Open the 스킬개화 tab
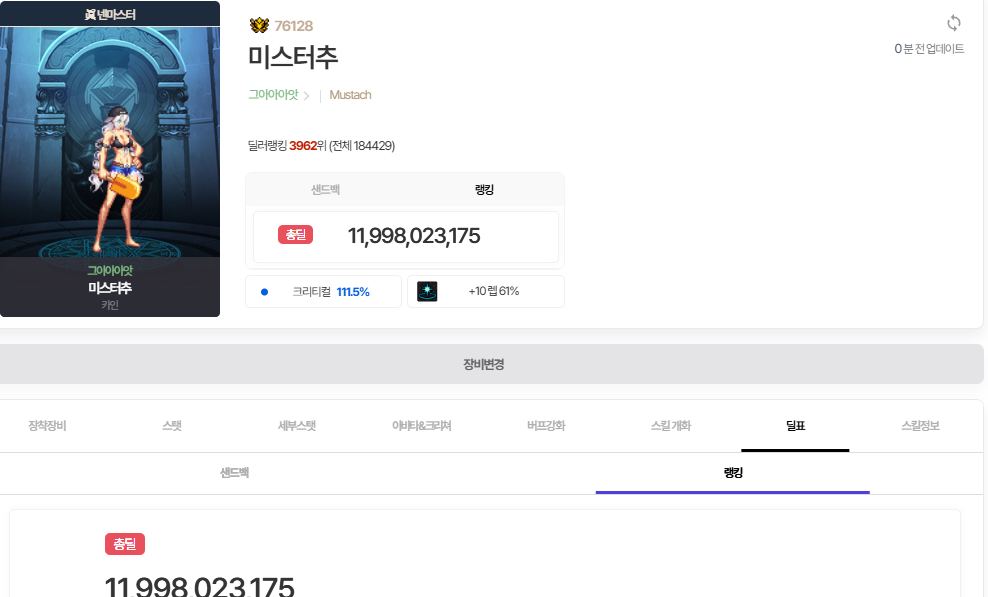The height and width of the screenshot is (597, 988). 671,426
